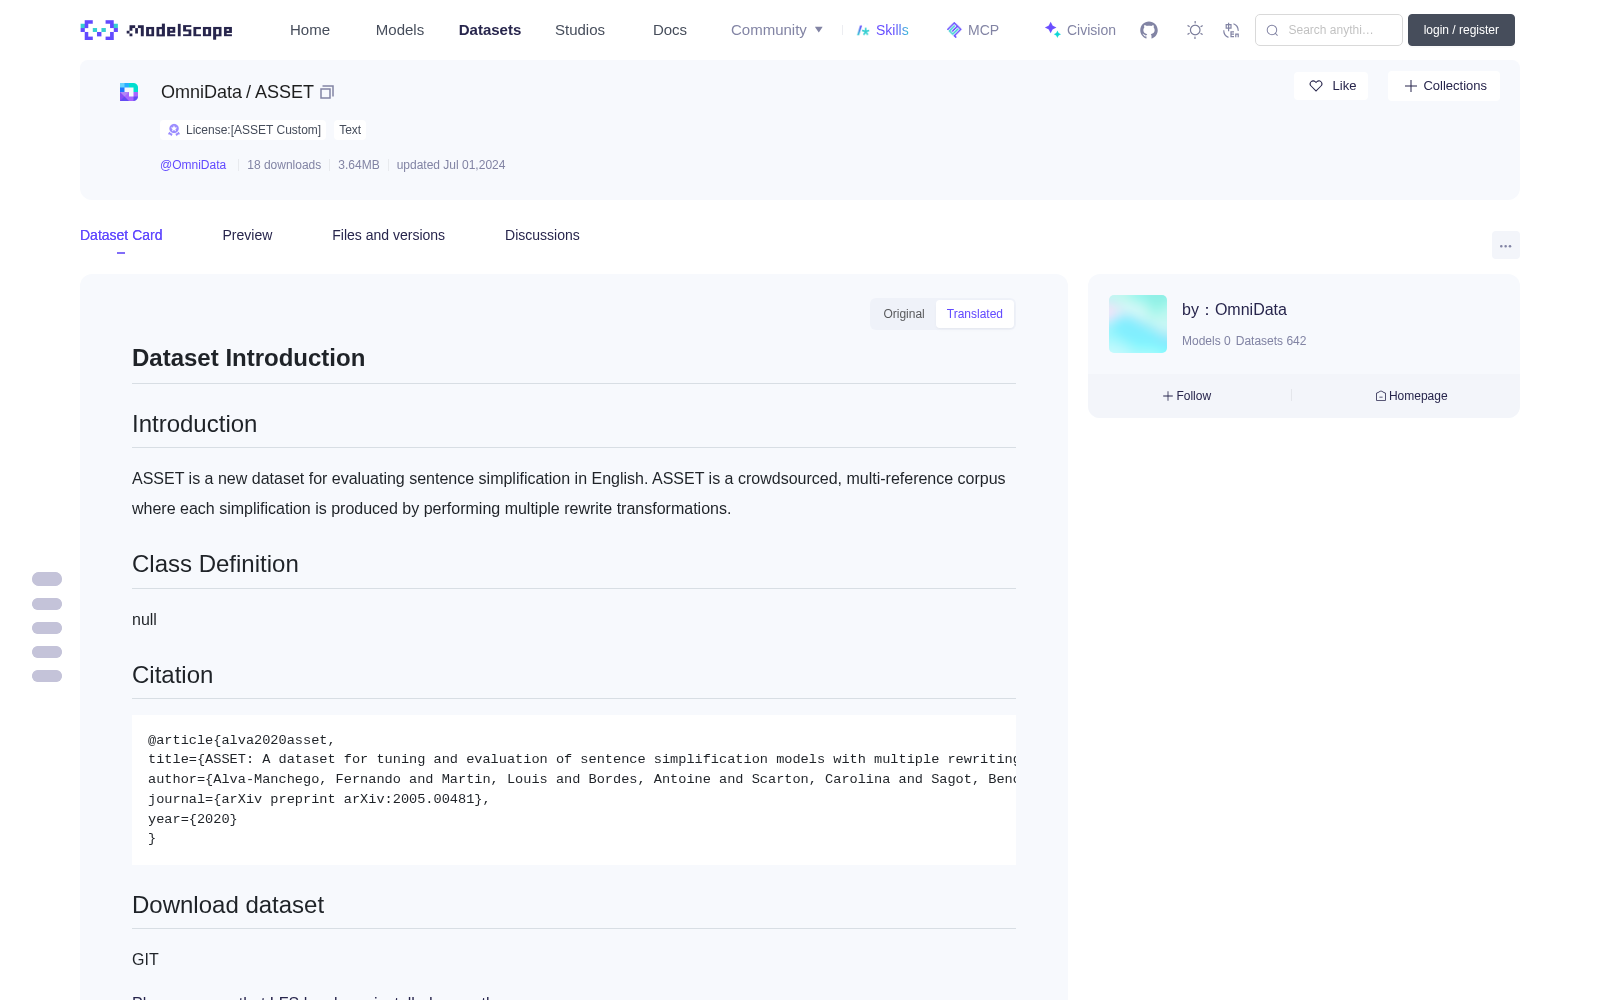This screenshot has width=1600, height=1000.
Task: Click the '18 downloads' stat
Action: tap(284, 165)
